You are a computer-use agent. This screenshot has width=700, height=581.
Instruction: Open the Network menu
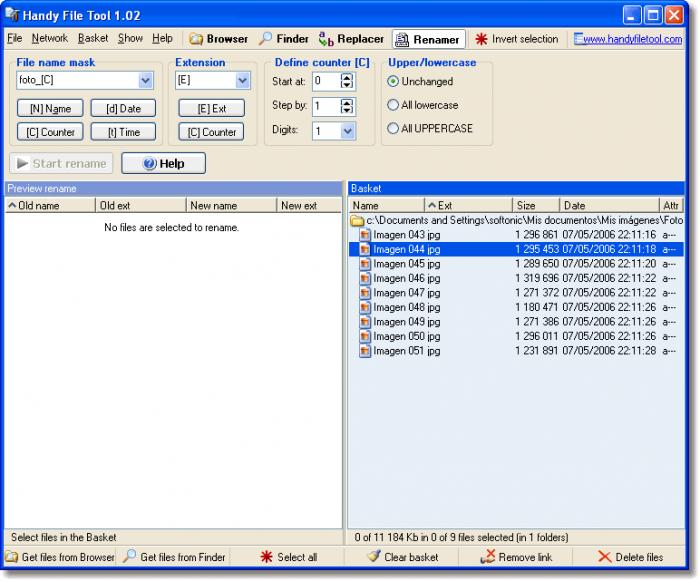point(50,38)
